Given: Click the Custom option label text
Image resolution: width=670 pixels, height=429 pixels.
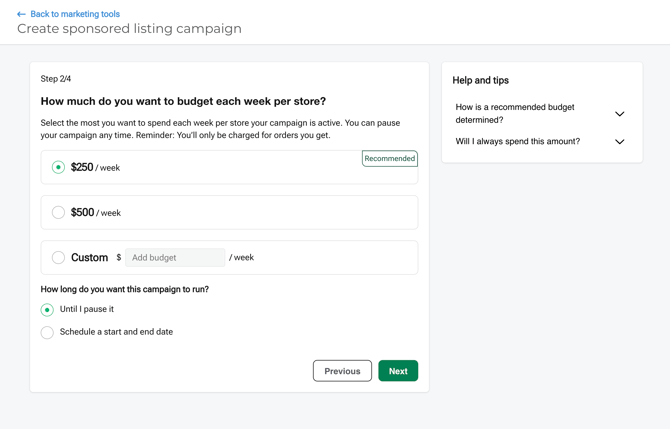Looking at the screenshot, I should click(89, 258).
